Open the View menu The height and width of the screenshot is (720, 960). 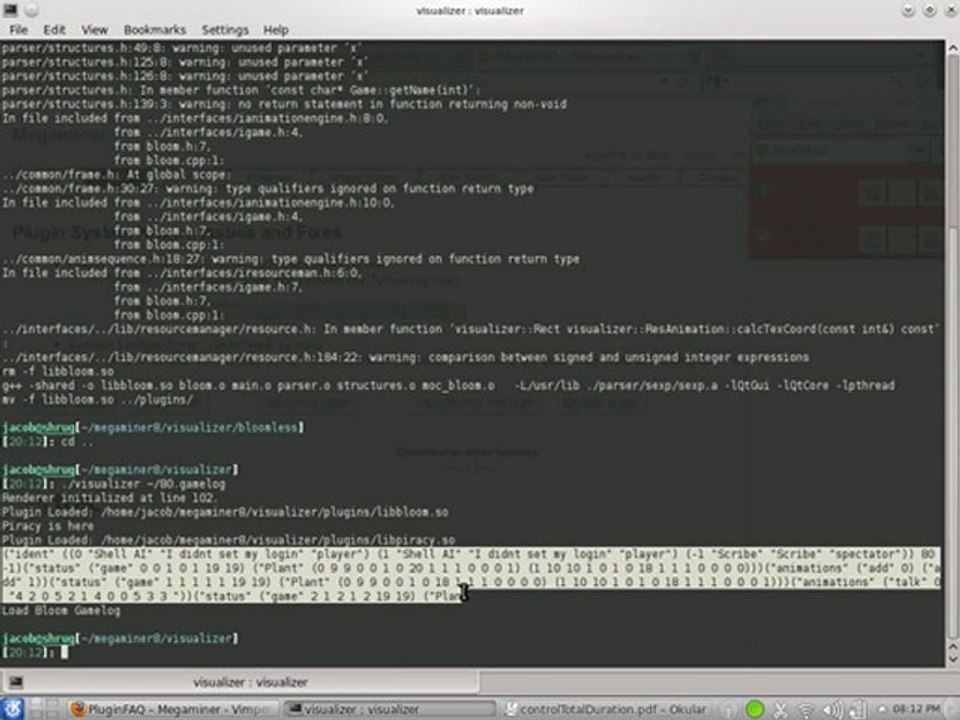coord(94,29)
